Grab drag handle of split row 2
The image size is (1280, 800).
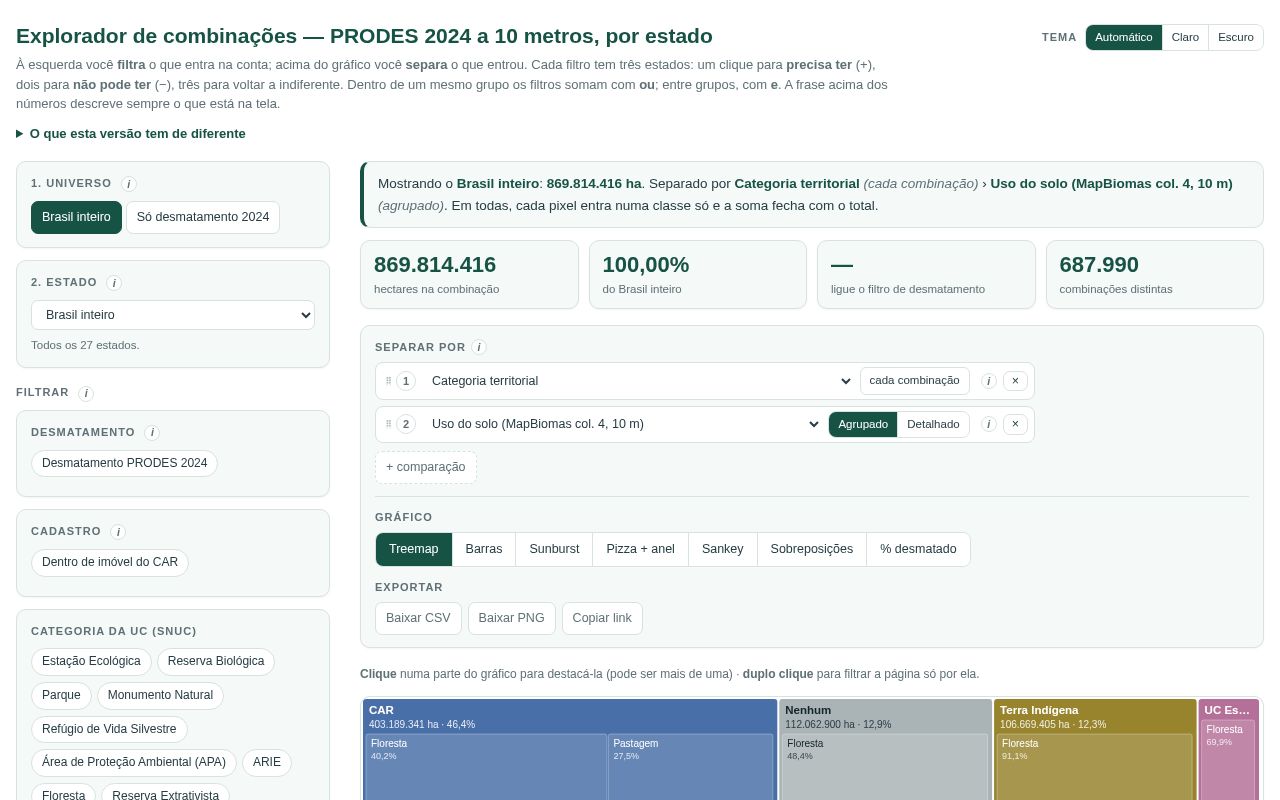tap(388, 424)
